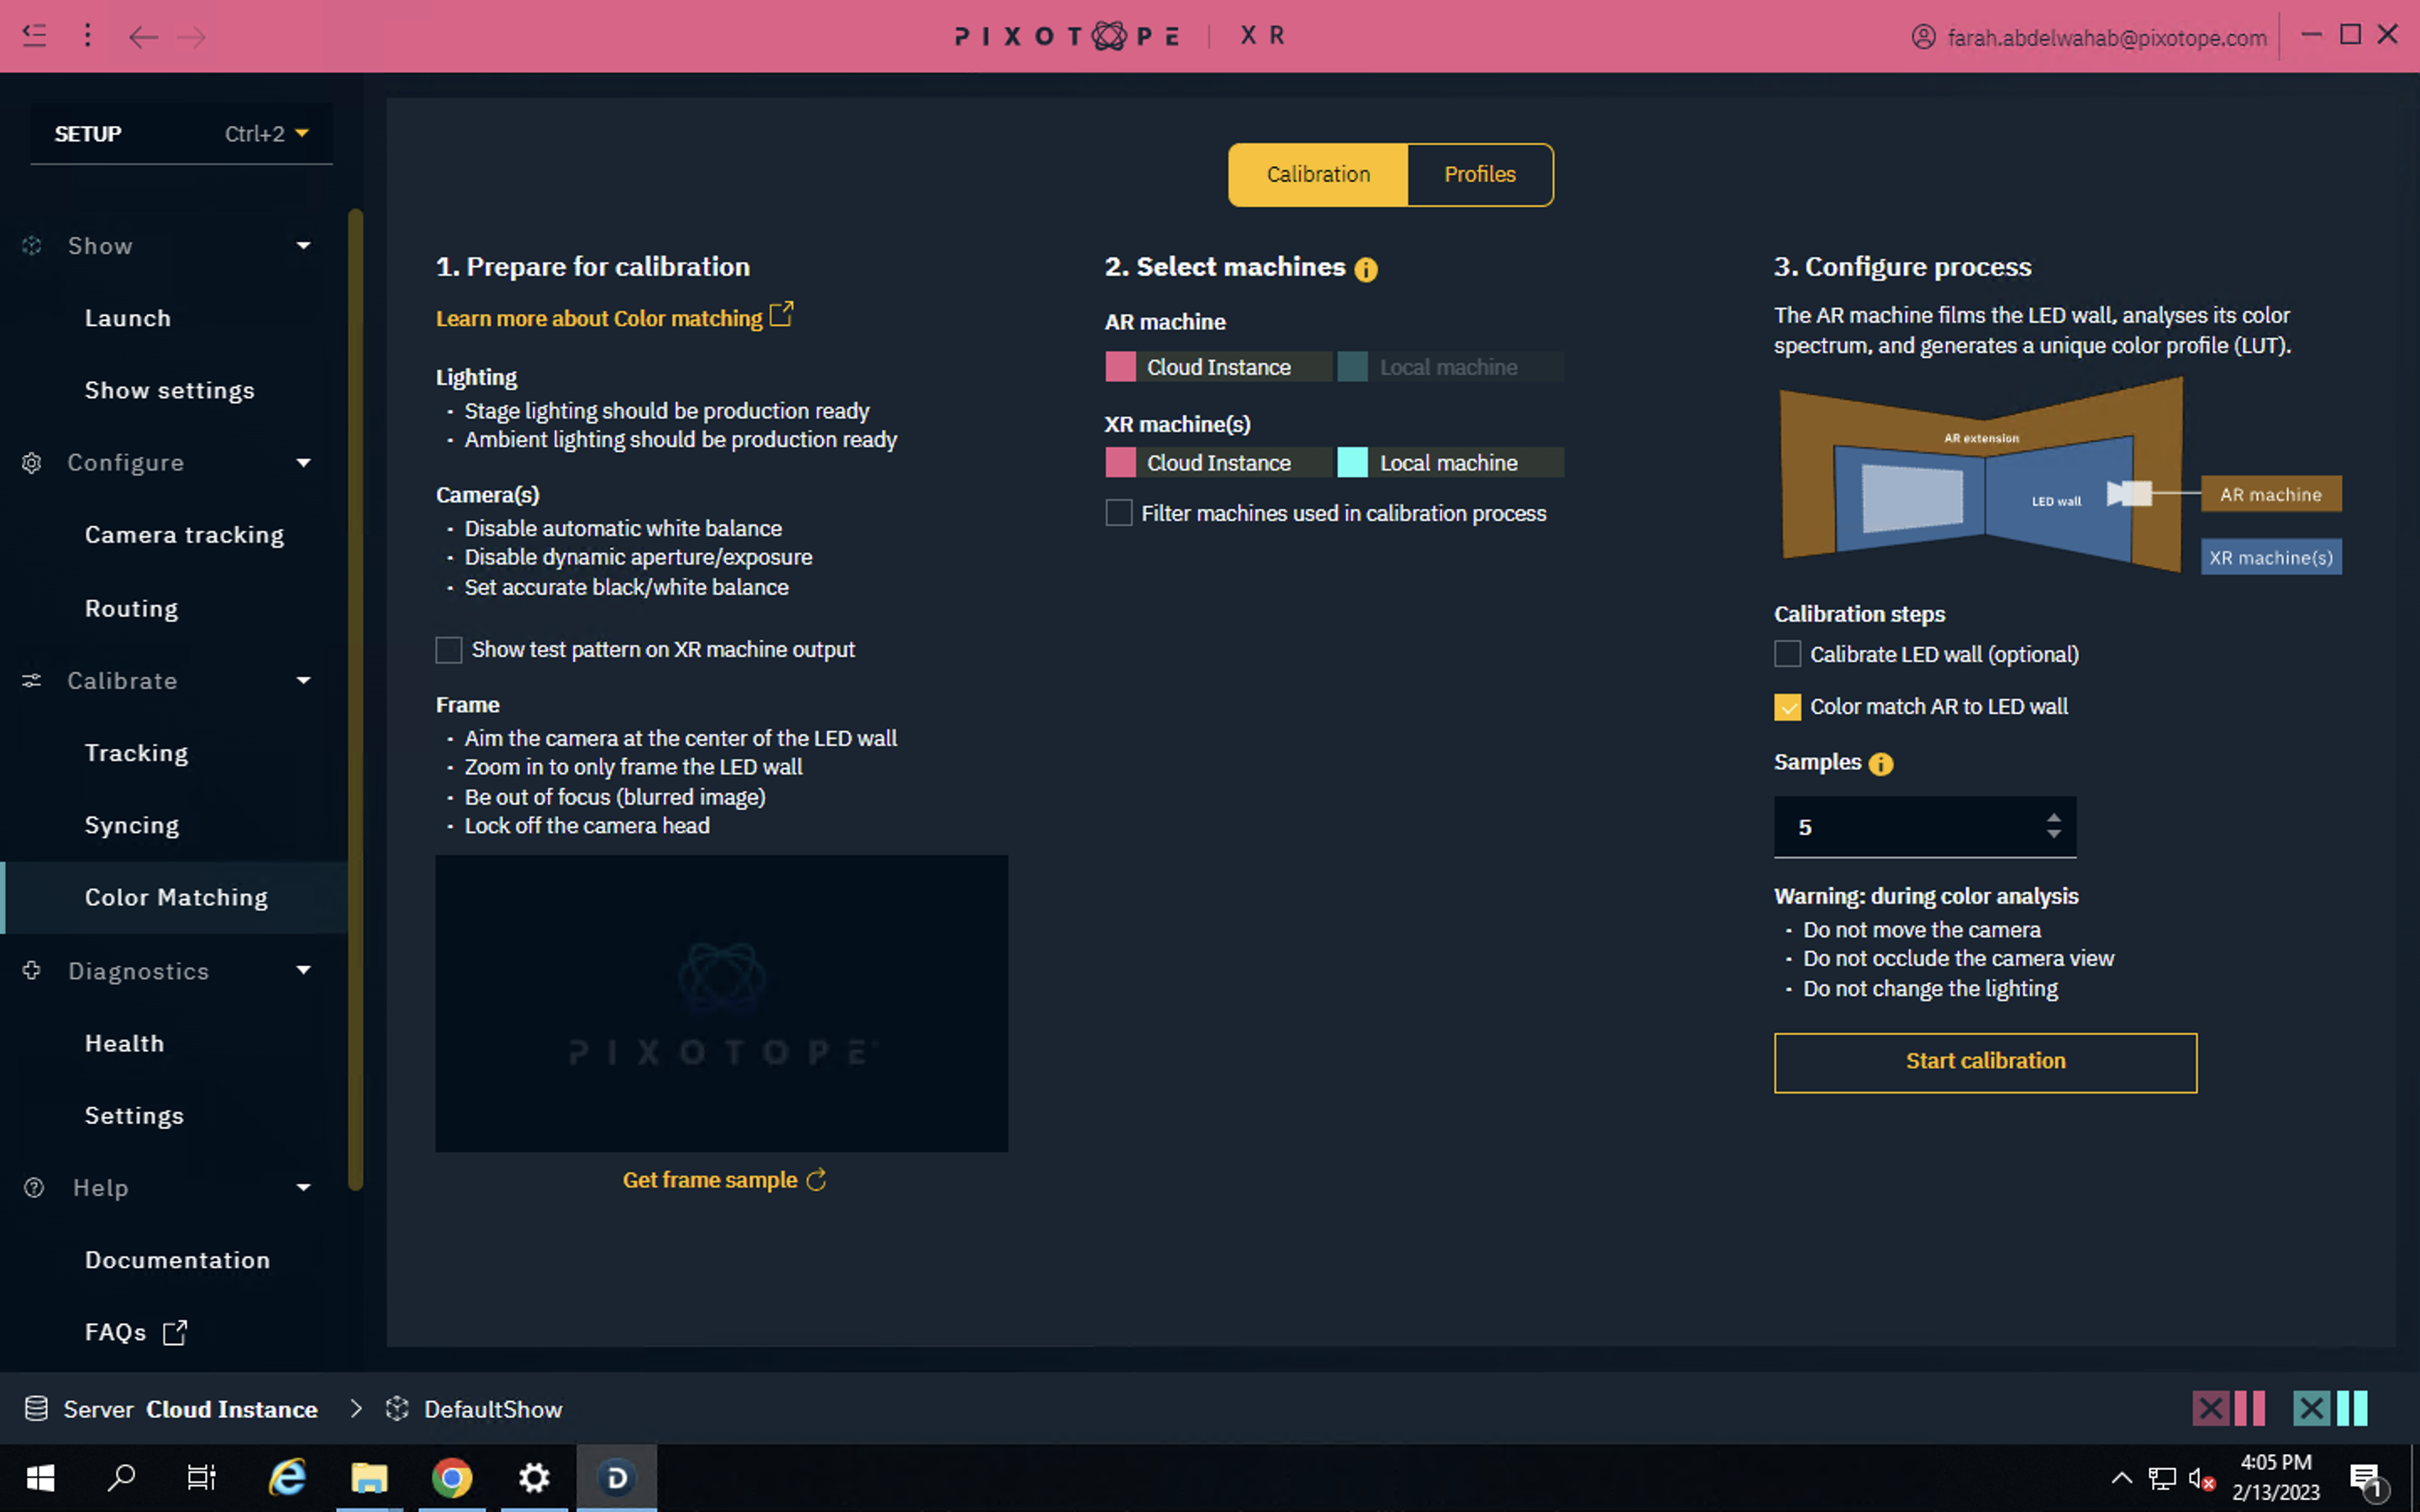Go back with the left arrow icon
The width and height of the screenshot is (2420, 1512).
tap(143, 37)
